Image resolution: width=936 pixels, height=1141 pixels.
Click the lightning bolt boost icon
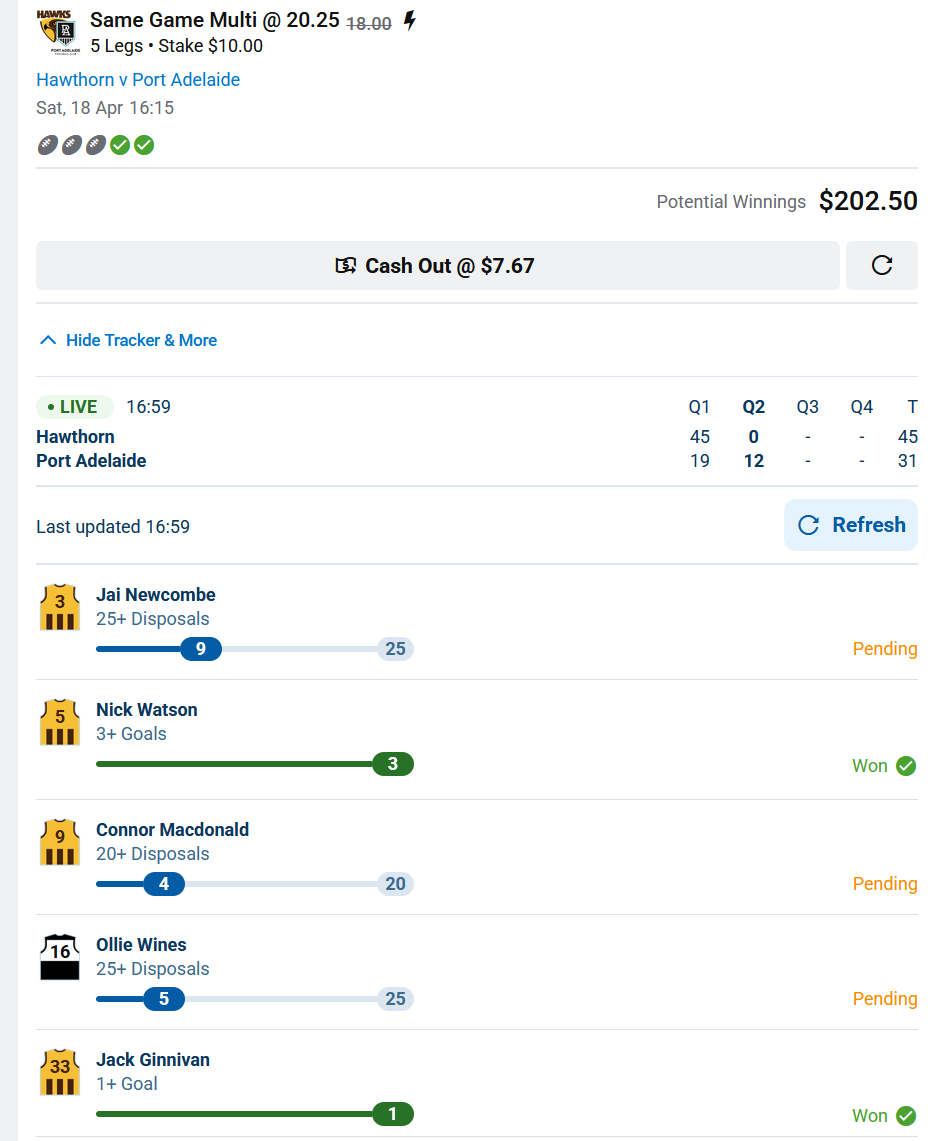(409, 21)
